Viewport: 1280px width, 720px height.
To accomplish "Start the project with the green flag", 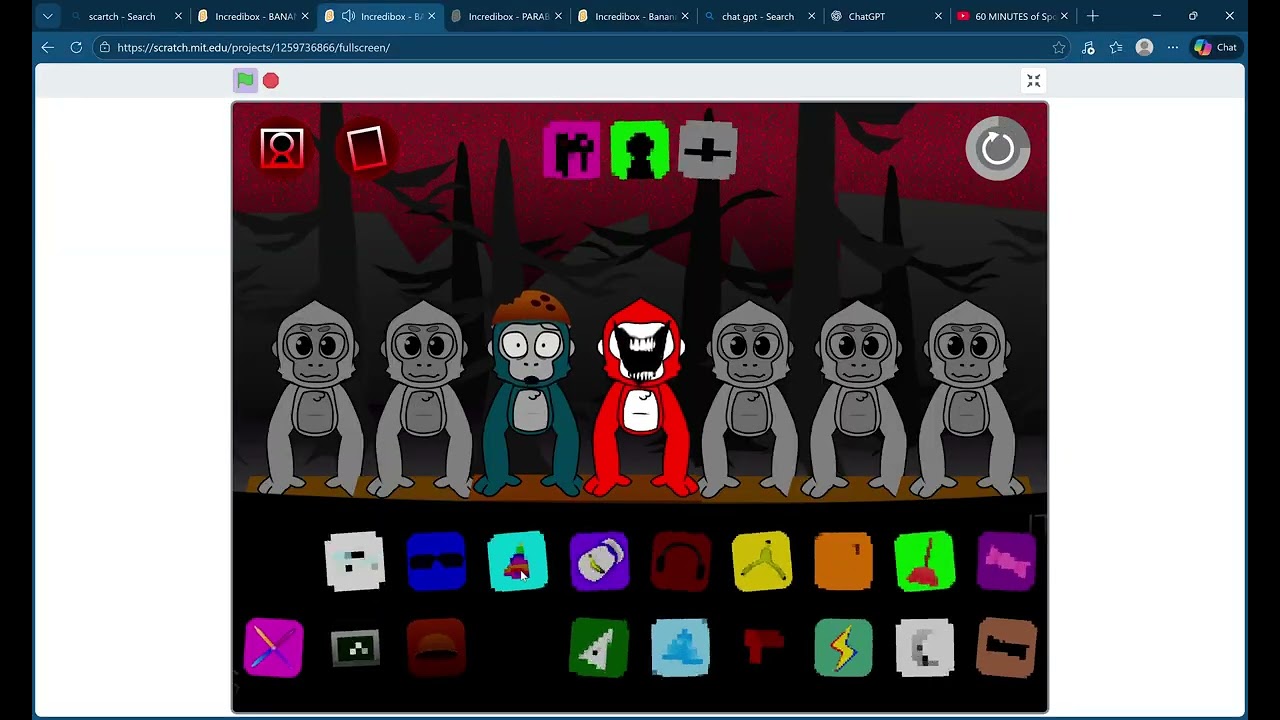I will point(245,80).
